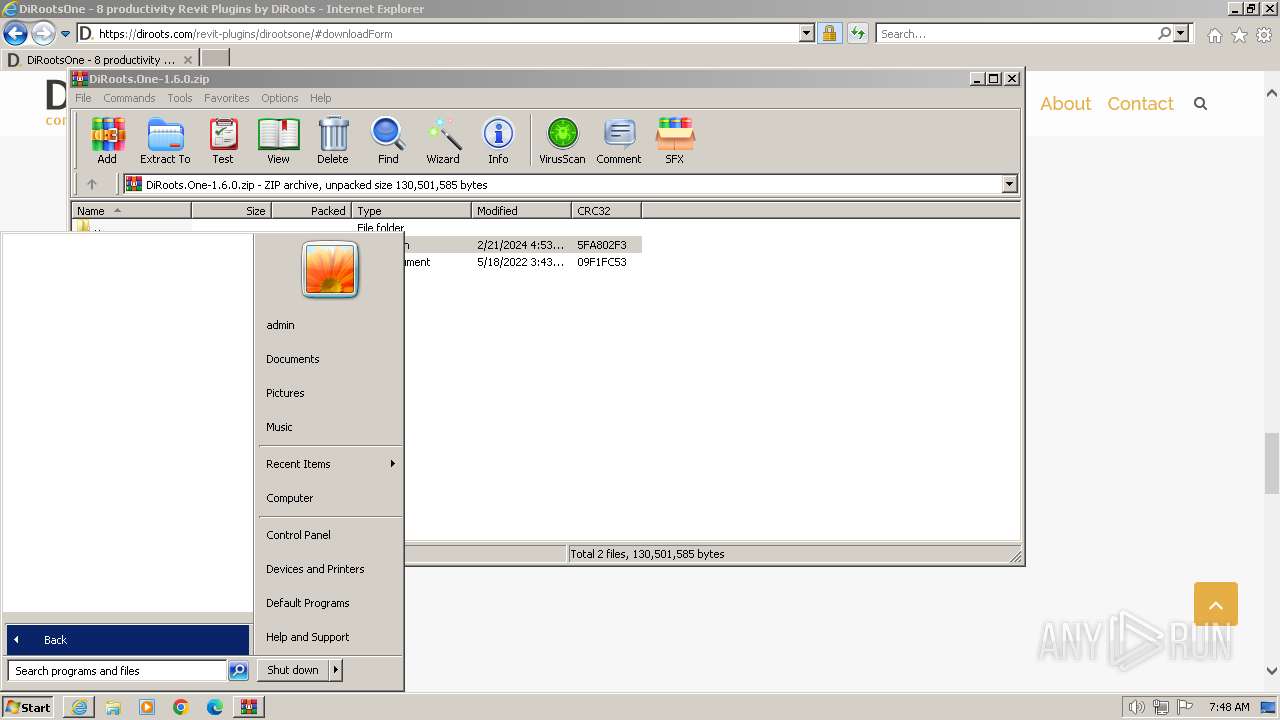
Task: Click the Start button
Action: click(x=28, y=707)
